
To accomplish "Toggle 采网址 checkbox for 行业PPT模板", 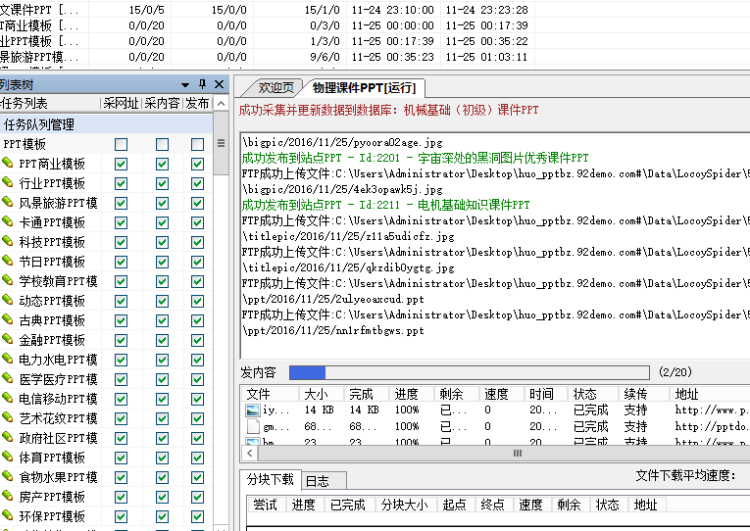I will click(x=121, y=184).
